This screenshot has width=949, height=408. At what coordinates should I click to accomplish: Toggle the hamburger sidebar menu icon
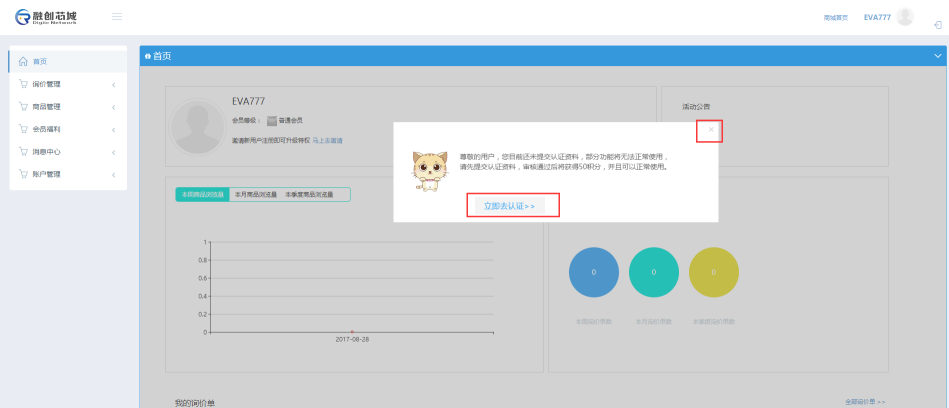pyautogui.click(x=117, y=17)
